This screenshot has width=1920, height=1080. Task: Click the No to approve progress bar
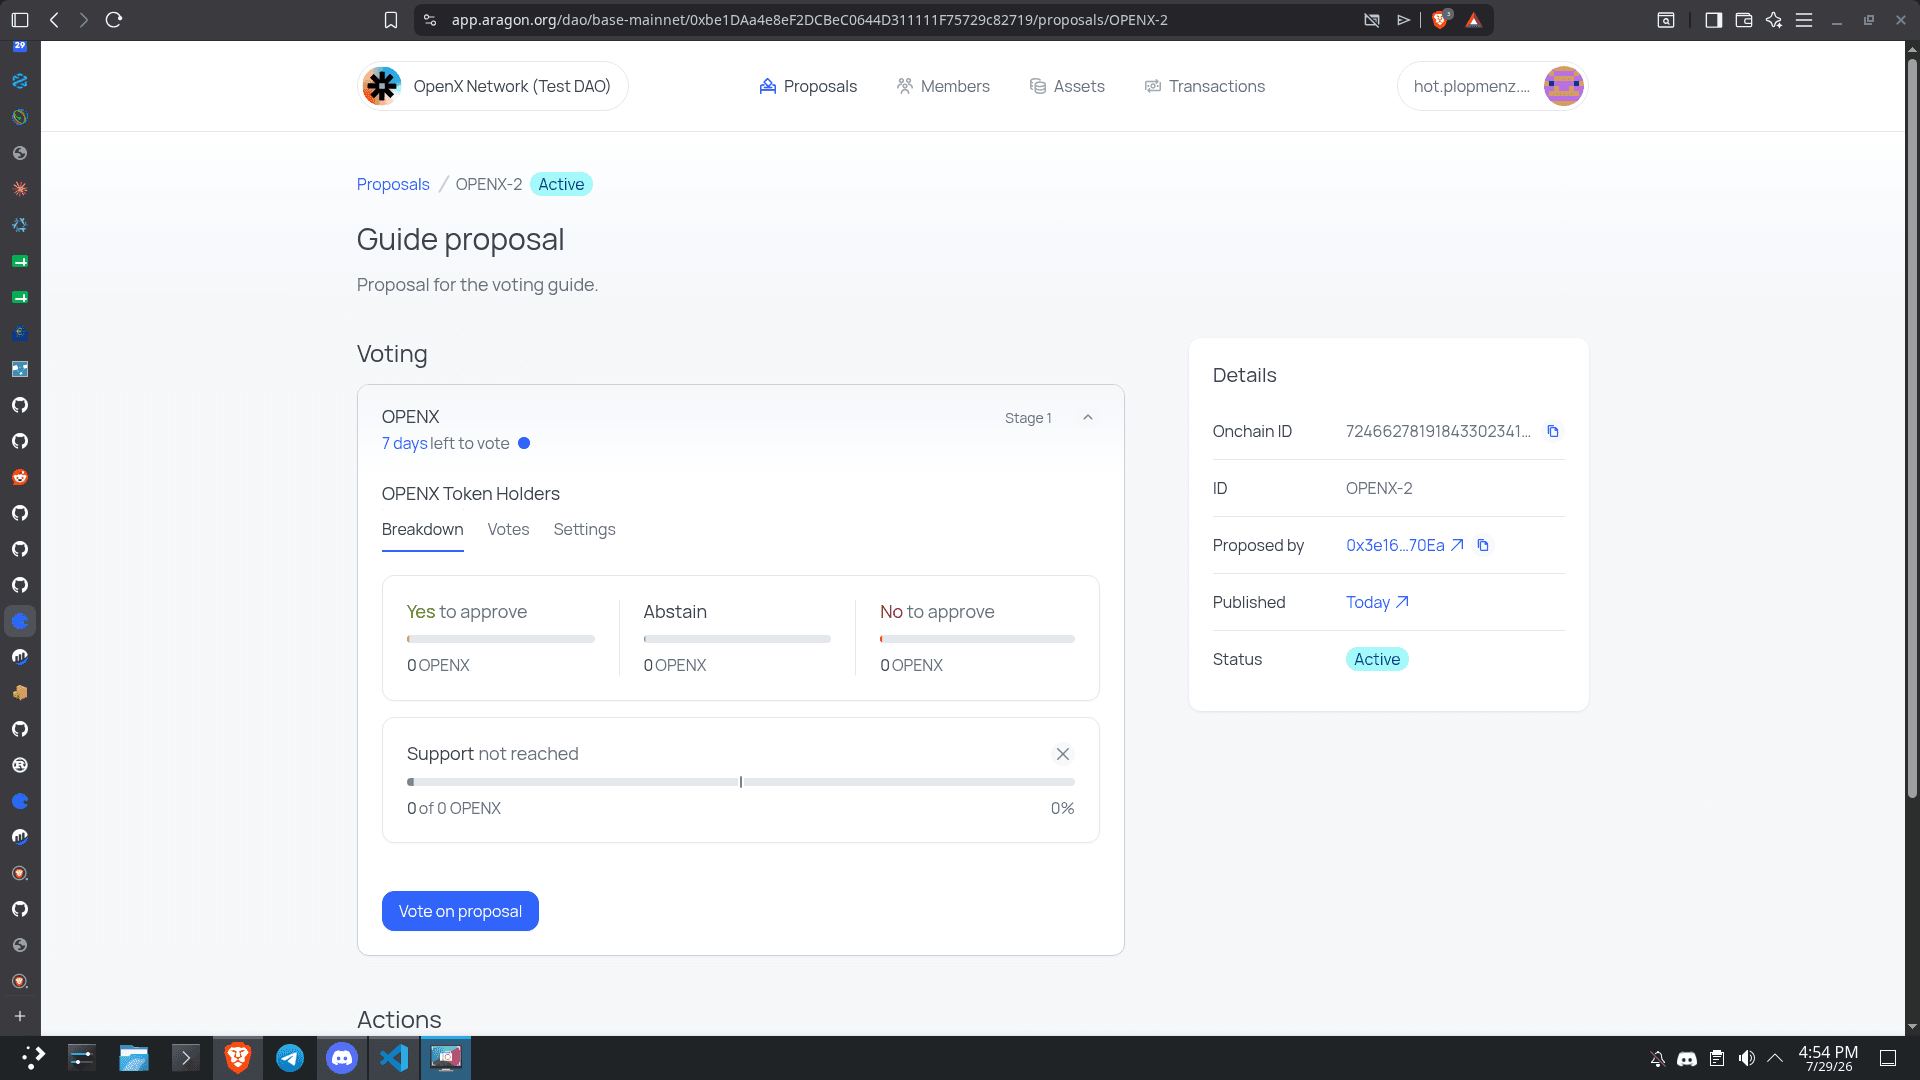pos(977,639)
